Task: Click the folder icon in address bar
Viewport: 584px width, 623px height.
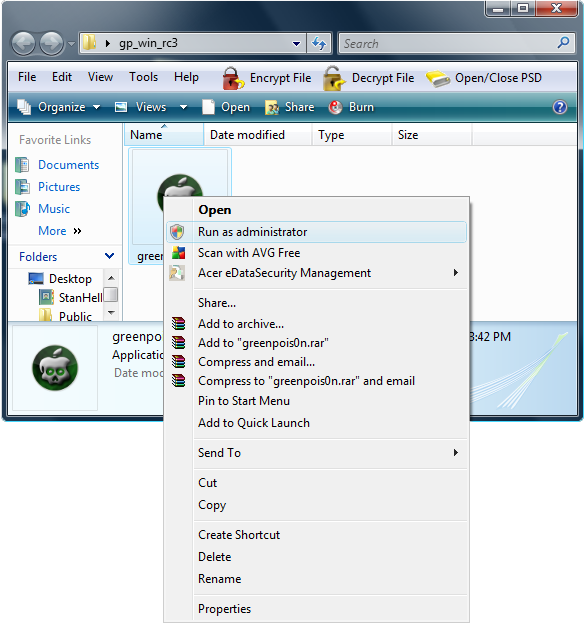Action: click(90, 42)
